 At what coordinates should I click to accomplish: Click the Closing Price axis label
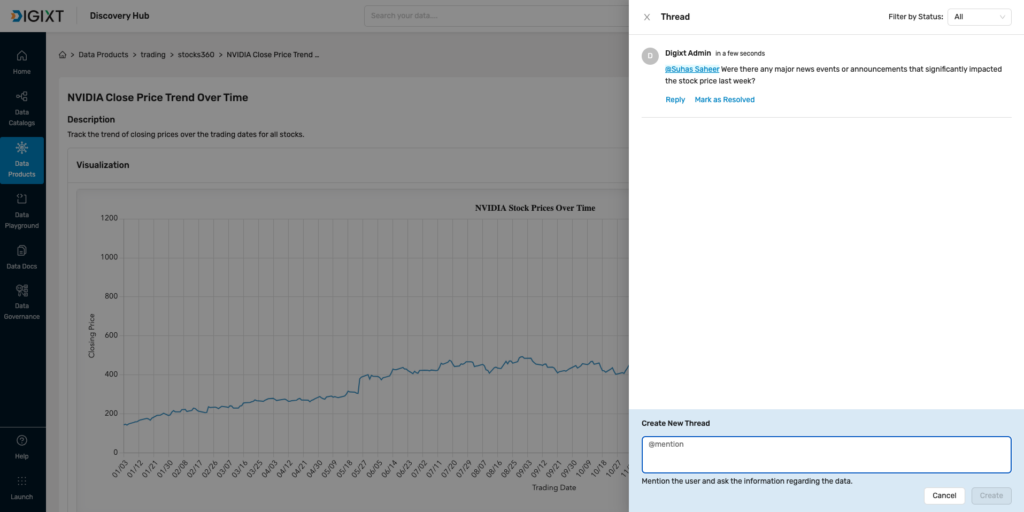[91, 336]
